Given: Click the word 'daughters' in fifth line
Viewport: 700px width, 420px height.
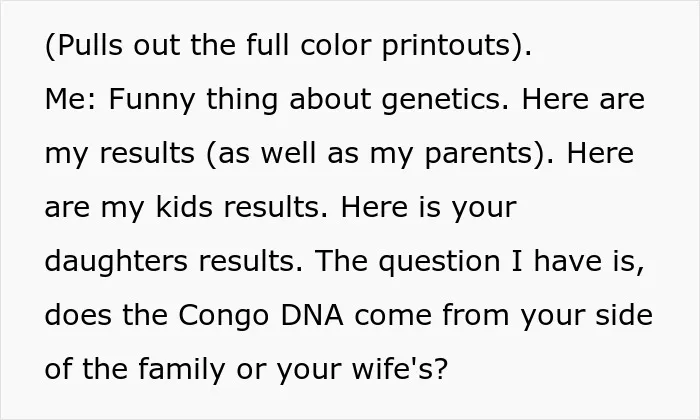Looking at the screenshot, I should coord(116,262).
